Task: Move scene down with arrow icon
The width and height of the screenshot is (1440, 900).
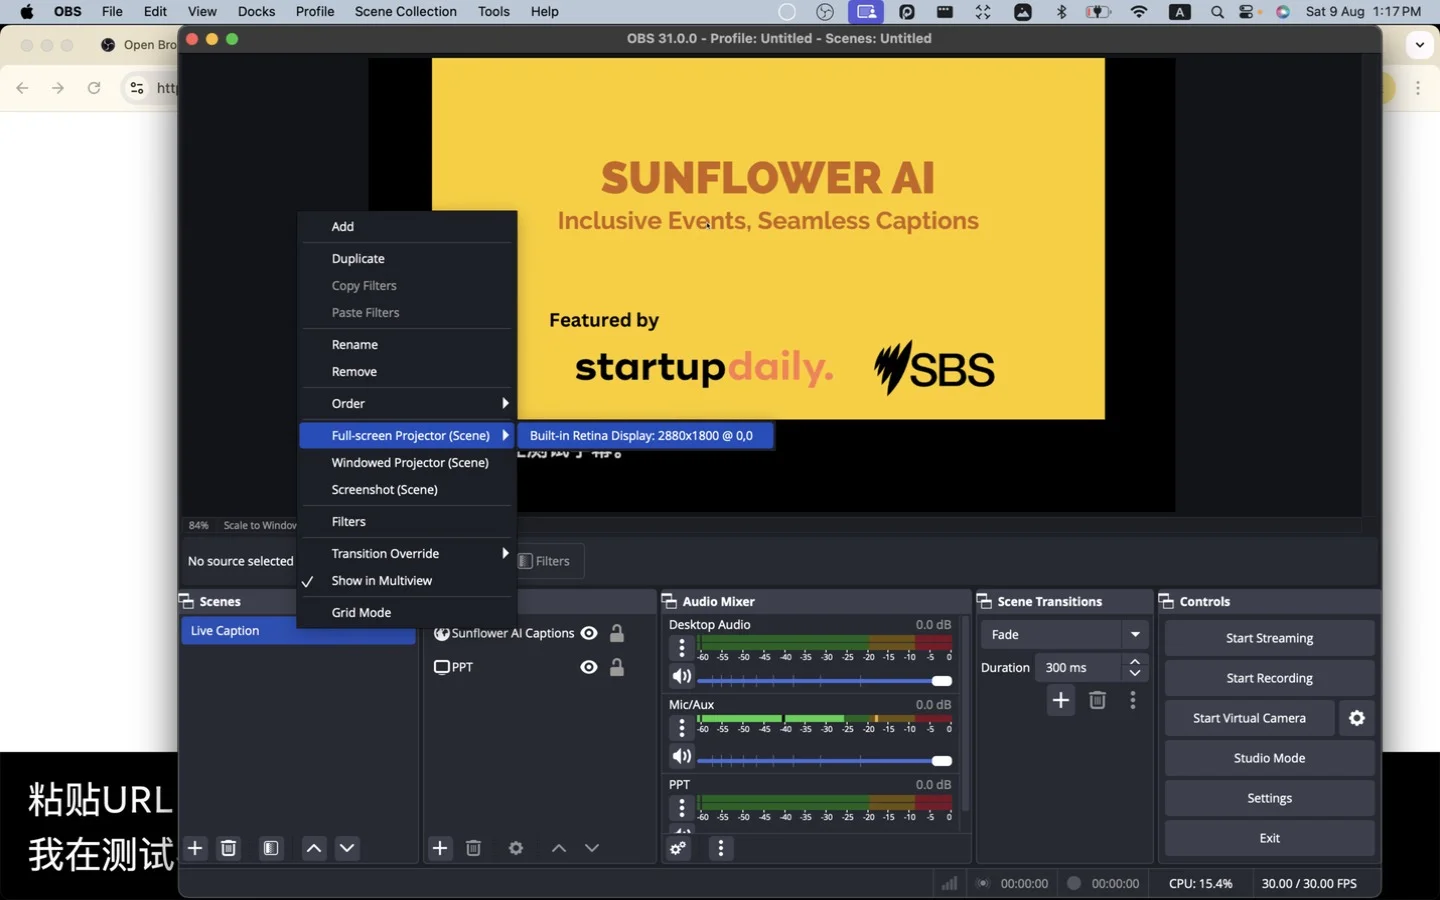Action: pos(347,848)
